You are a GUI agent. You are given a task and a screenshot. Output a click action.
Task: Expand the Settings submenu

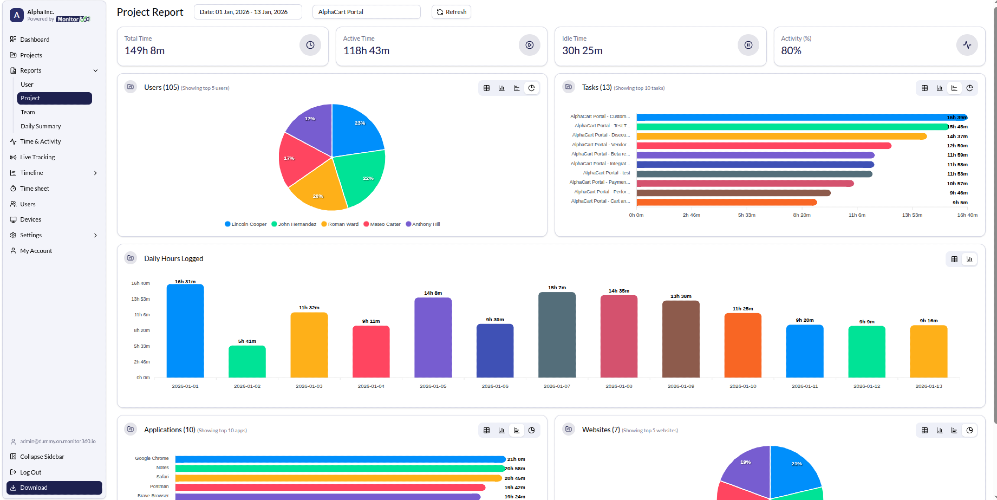click(x=96, y=235)
